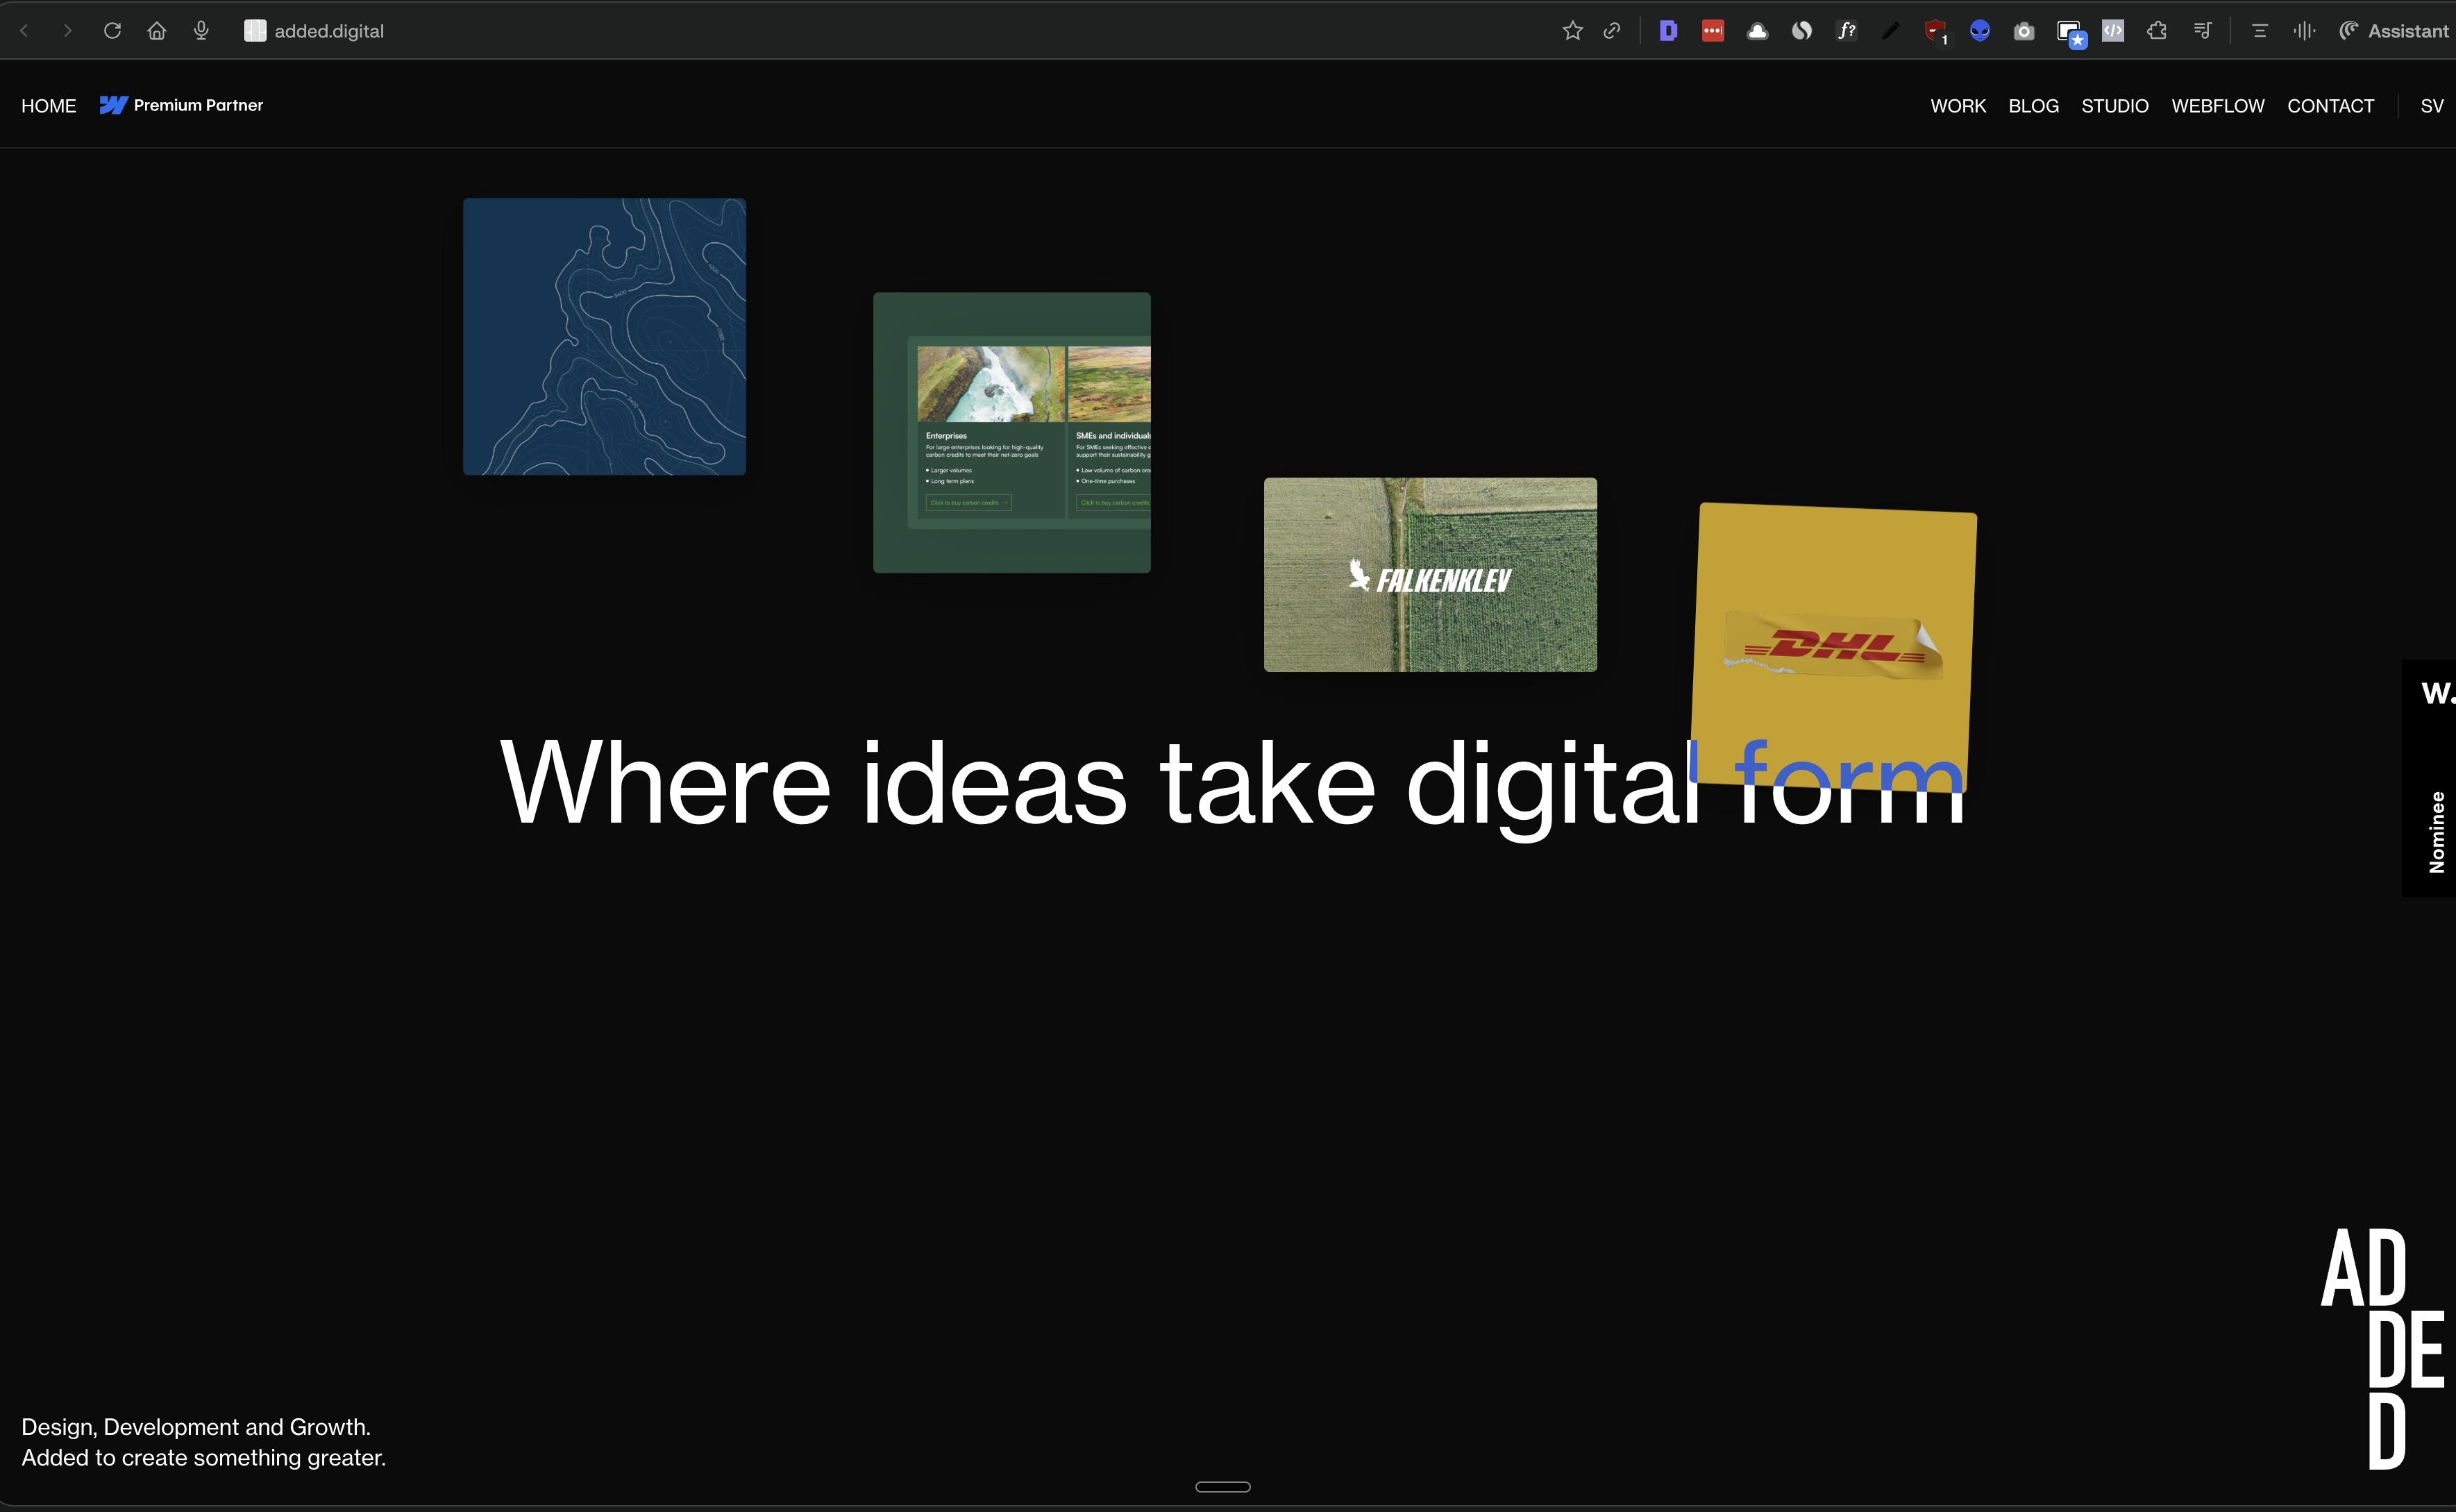Click the Webflow Premium Partner badge
2456x1512 pixels.
181,105
